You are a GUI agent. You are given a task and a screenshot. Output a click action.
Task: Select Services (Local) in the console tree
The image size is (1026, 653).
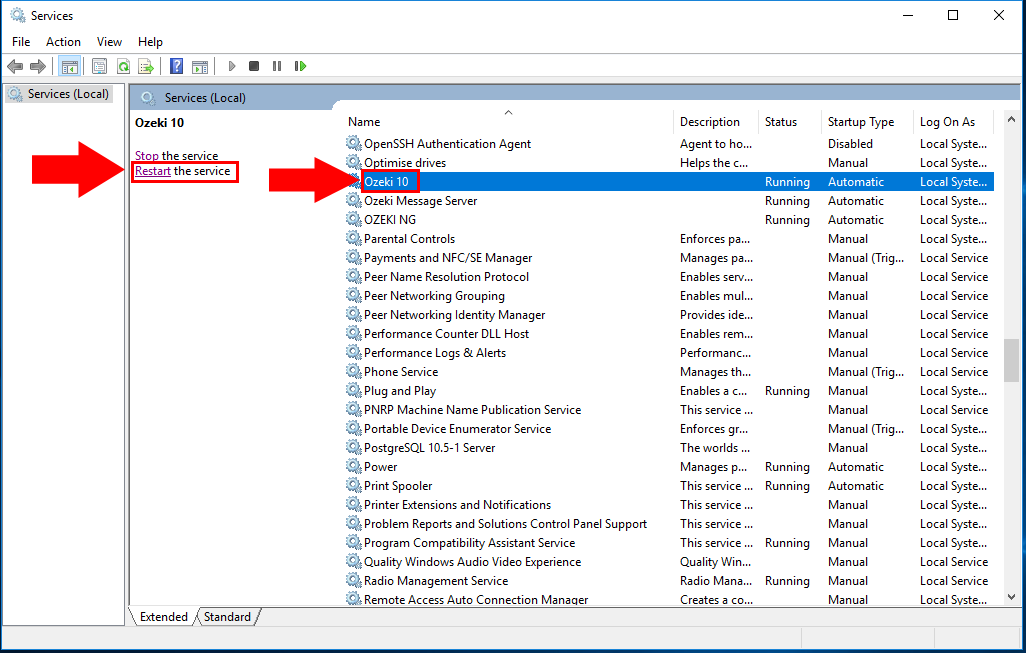[59, 94]
